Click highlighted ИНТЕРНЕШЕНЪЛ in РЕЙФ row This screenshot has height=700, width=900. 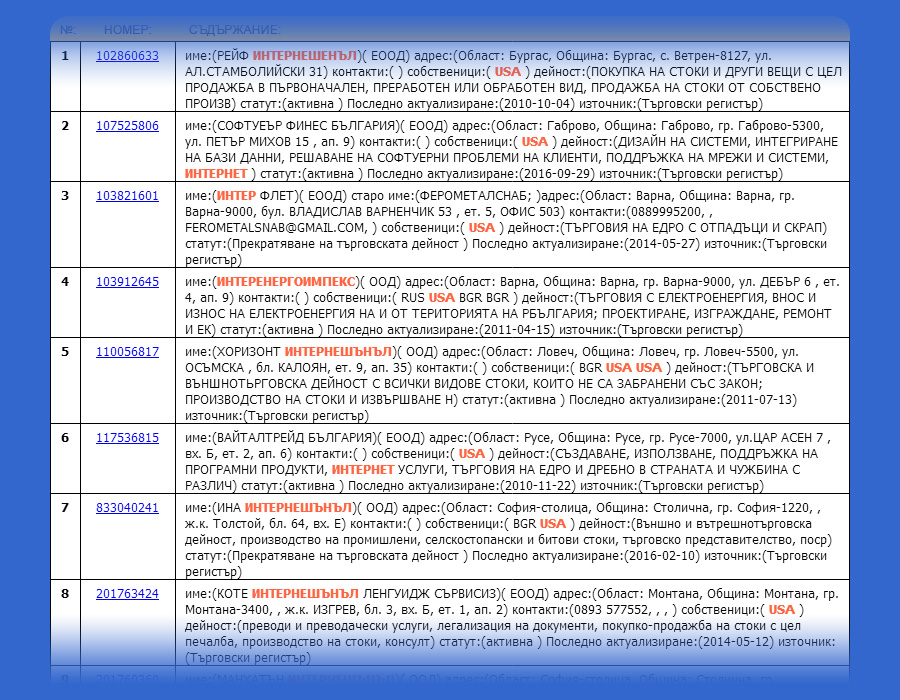coord(305,56)
